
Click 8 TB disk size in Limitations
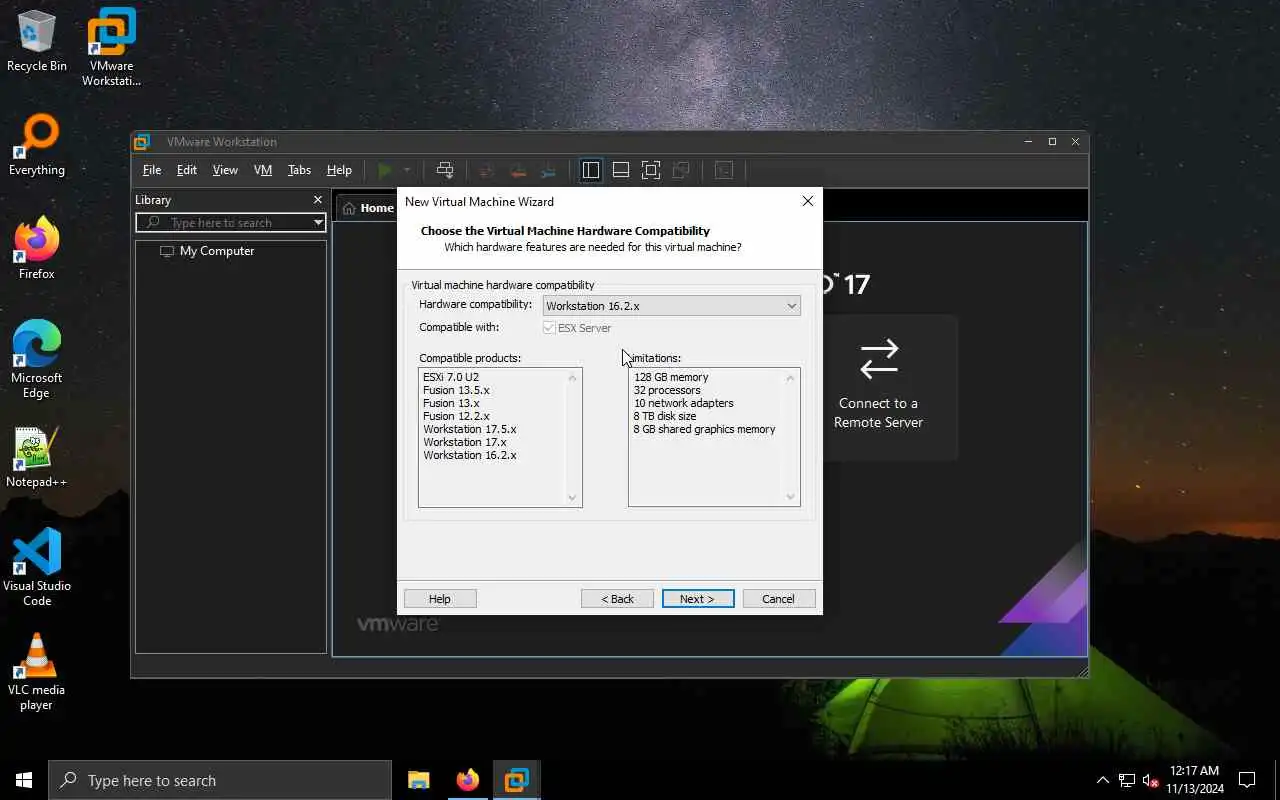tap(665, 416)
